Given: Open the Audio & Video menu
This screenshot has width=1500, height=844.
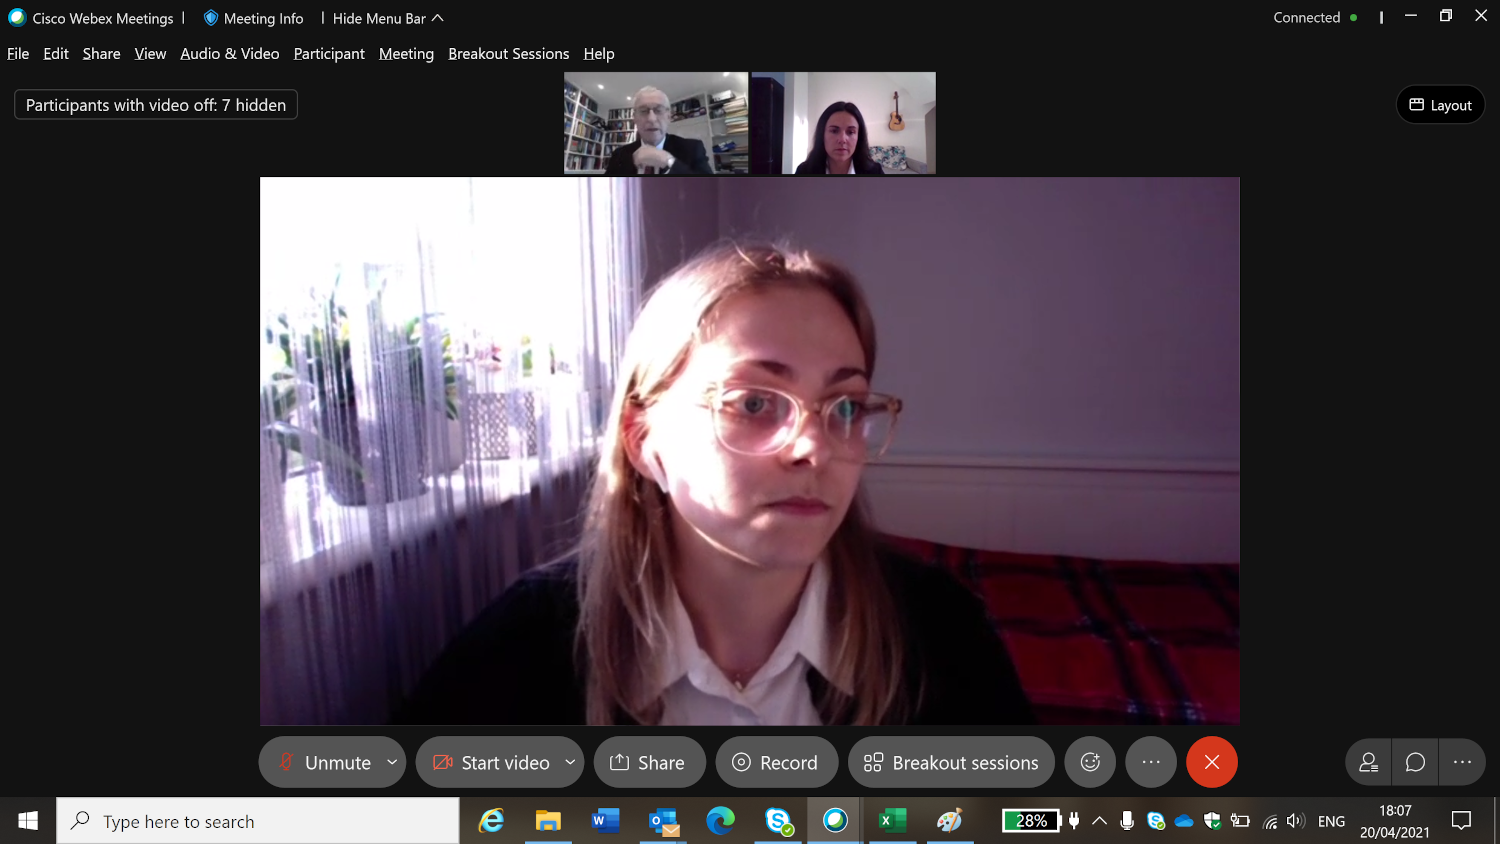Looking at the screenshot, I should (229, 54).
